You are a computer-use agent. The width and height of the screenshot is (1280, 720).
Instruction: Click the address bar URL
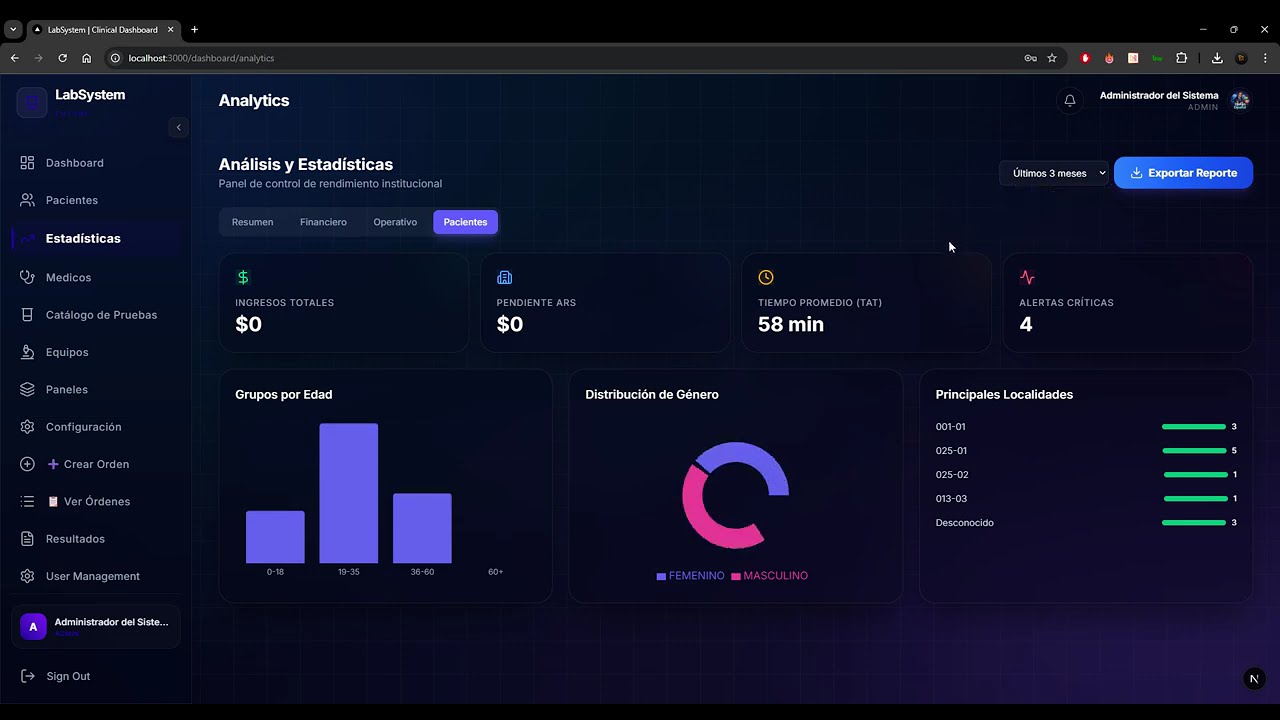click(x=201, y=58)
